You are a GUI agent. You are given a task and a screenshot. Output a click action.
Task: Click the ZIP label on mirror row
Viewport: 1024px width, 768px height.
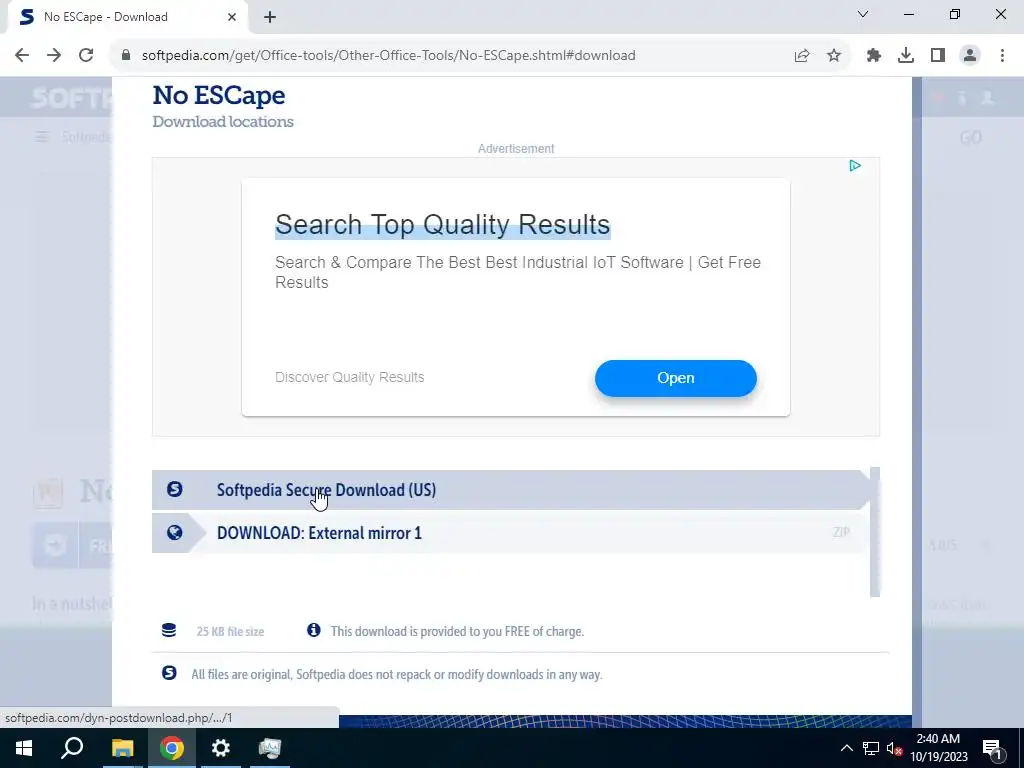[x=841, y=532]
